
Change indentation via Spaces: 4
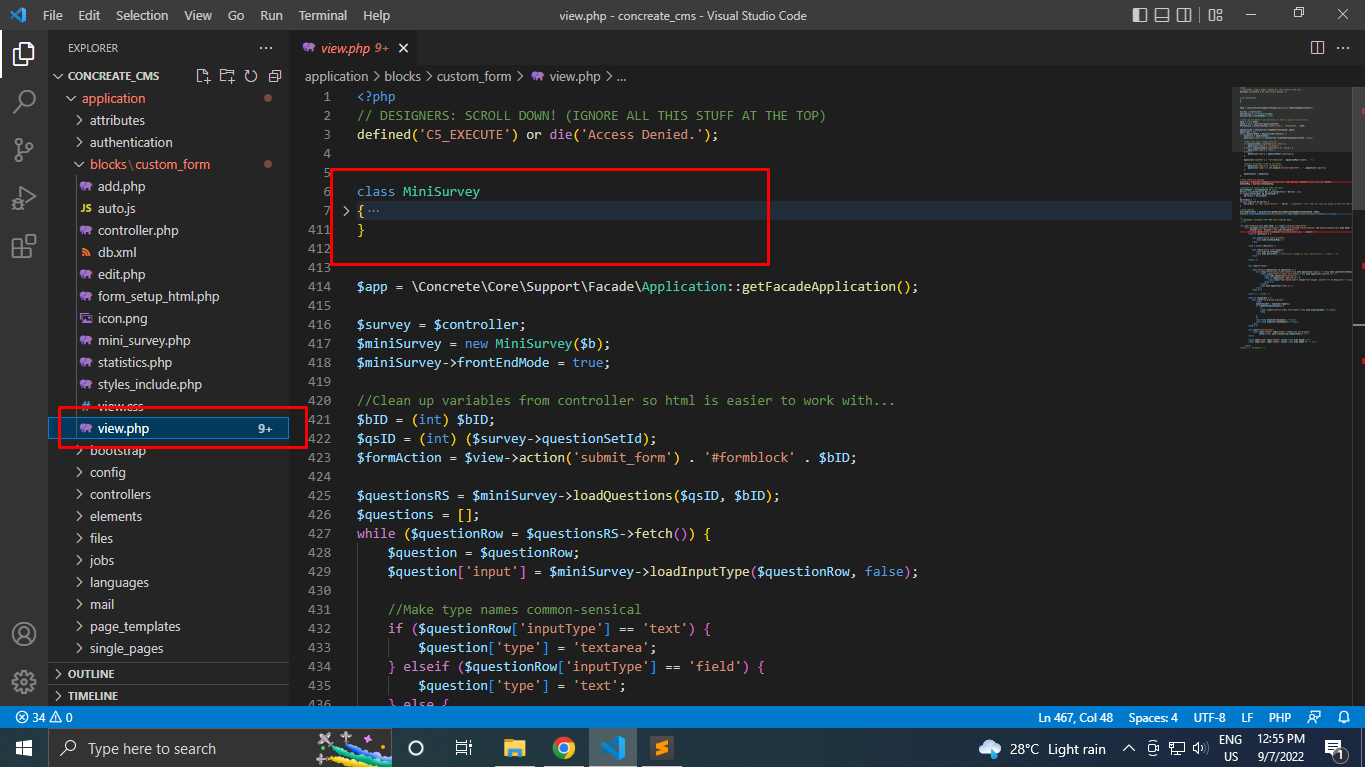[x=1153, y=717]
